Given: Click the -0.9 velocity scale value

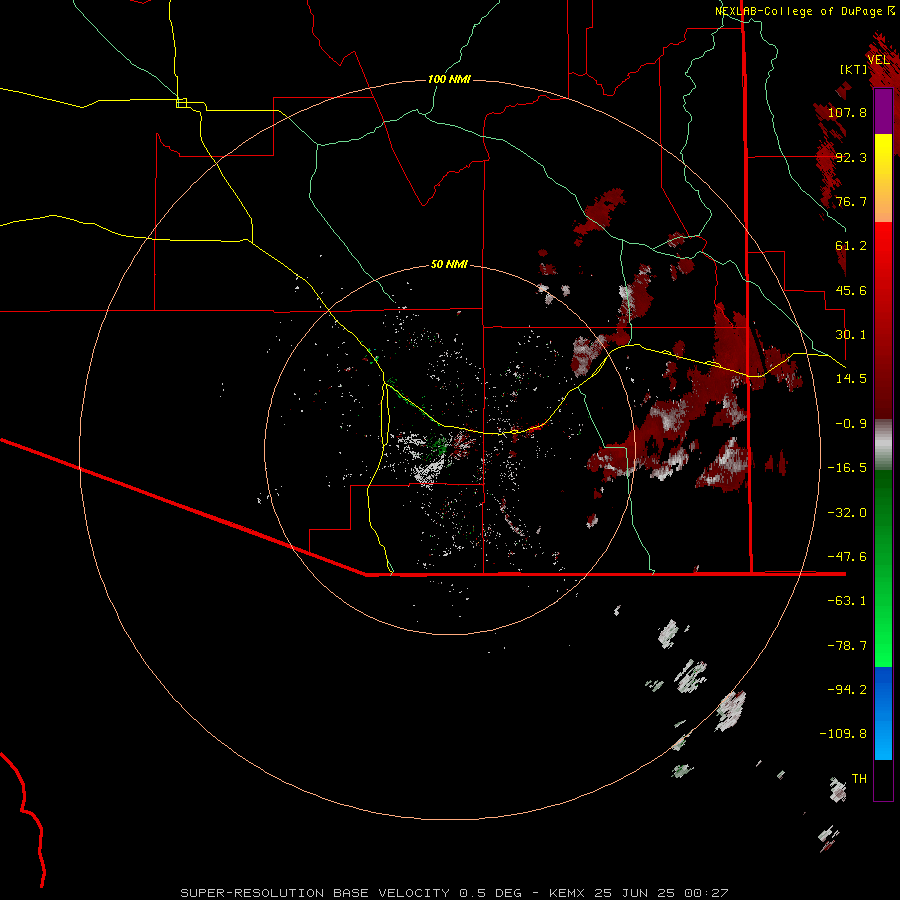Looking at the screenshot, I should (x=851, y=424).
